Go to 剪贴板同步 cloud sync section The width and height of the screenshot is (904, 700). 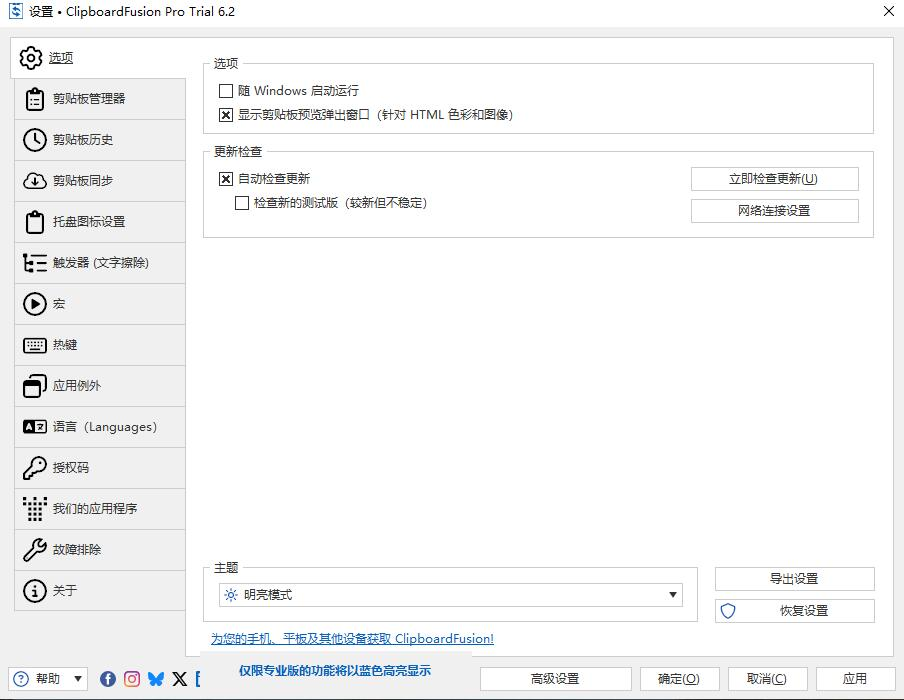98,181
